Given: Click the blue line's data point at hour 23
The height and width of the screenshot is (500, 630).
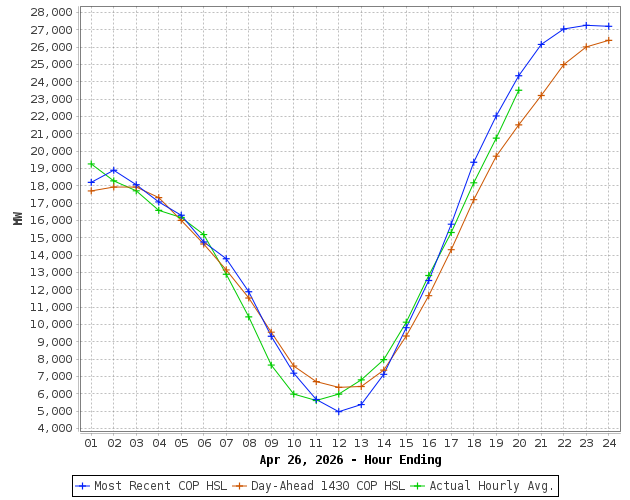Looking at the screenshot, I should (586, 25).
